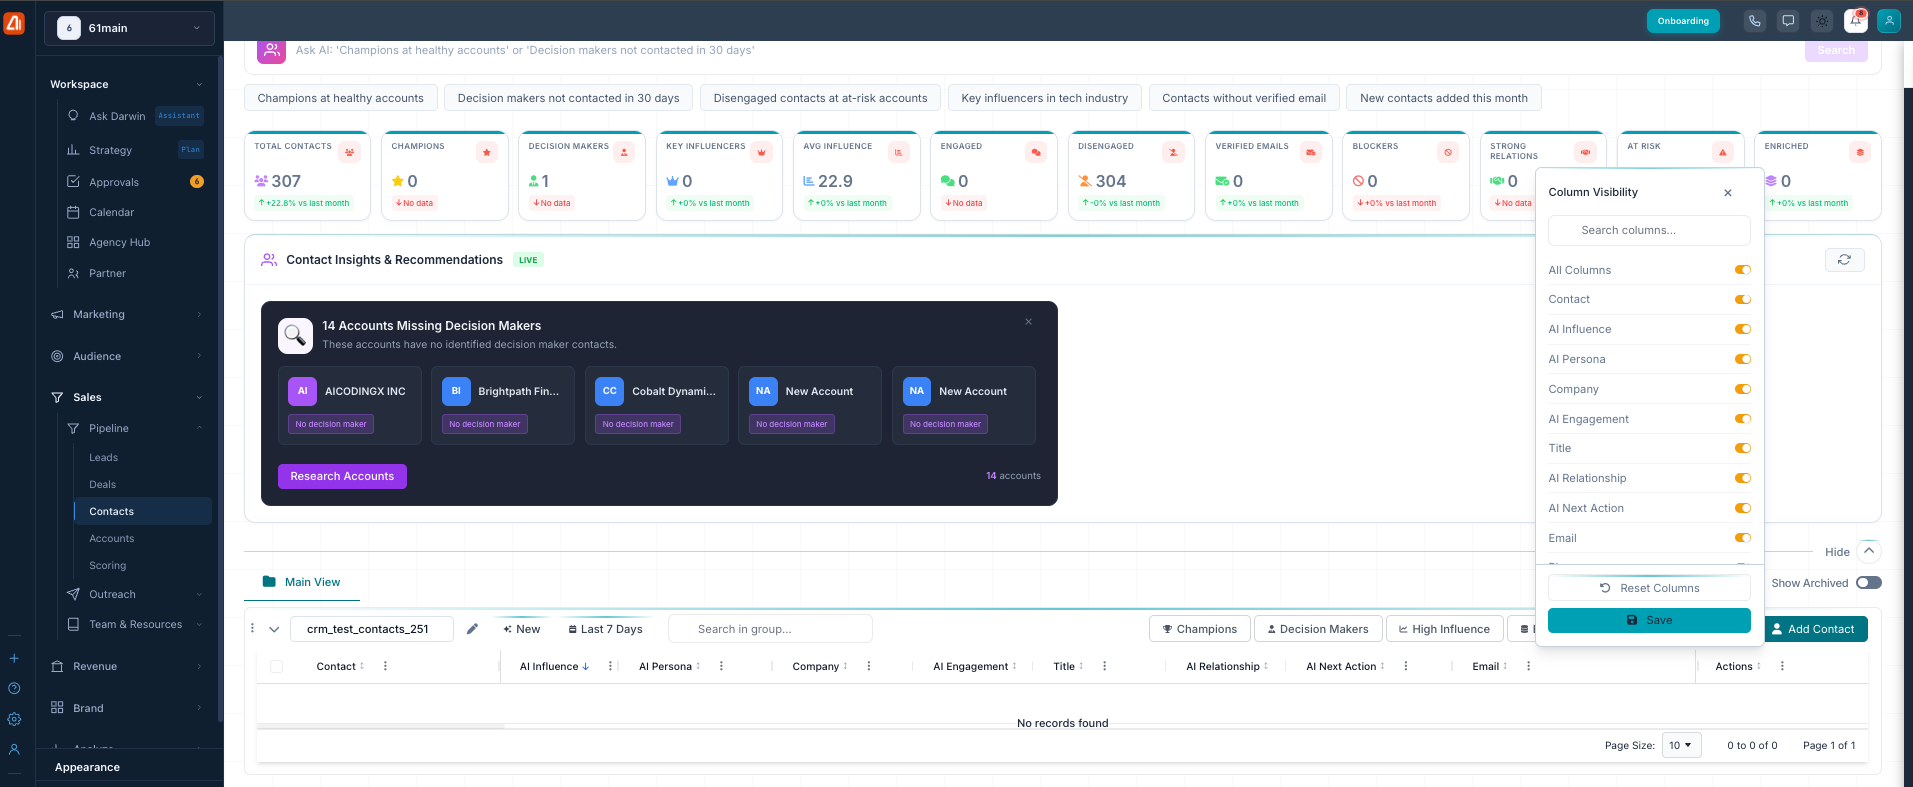Open the Contact column three-dot menu
Viewport: 1913px width, 787px height.
pos(385,666)
